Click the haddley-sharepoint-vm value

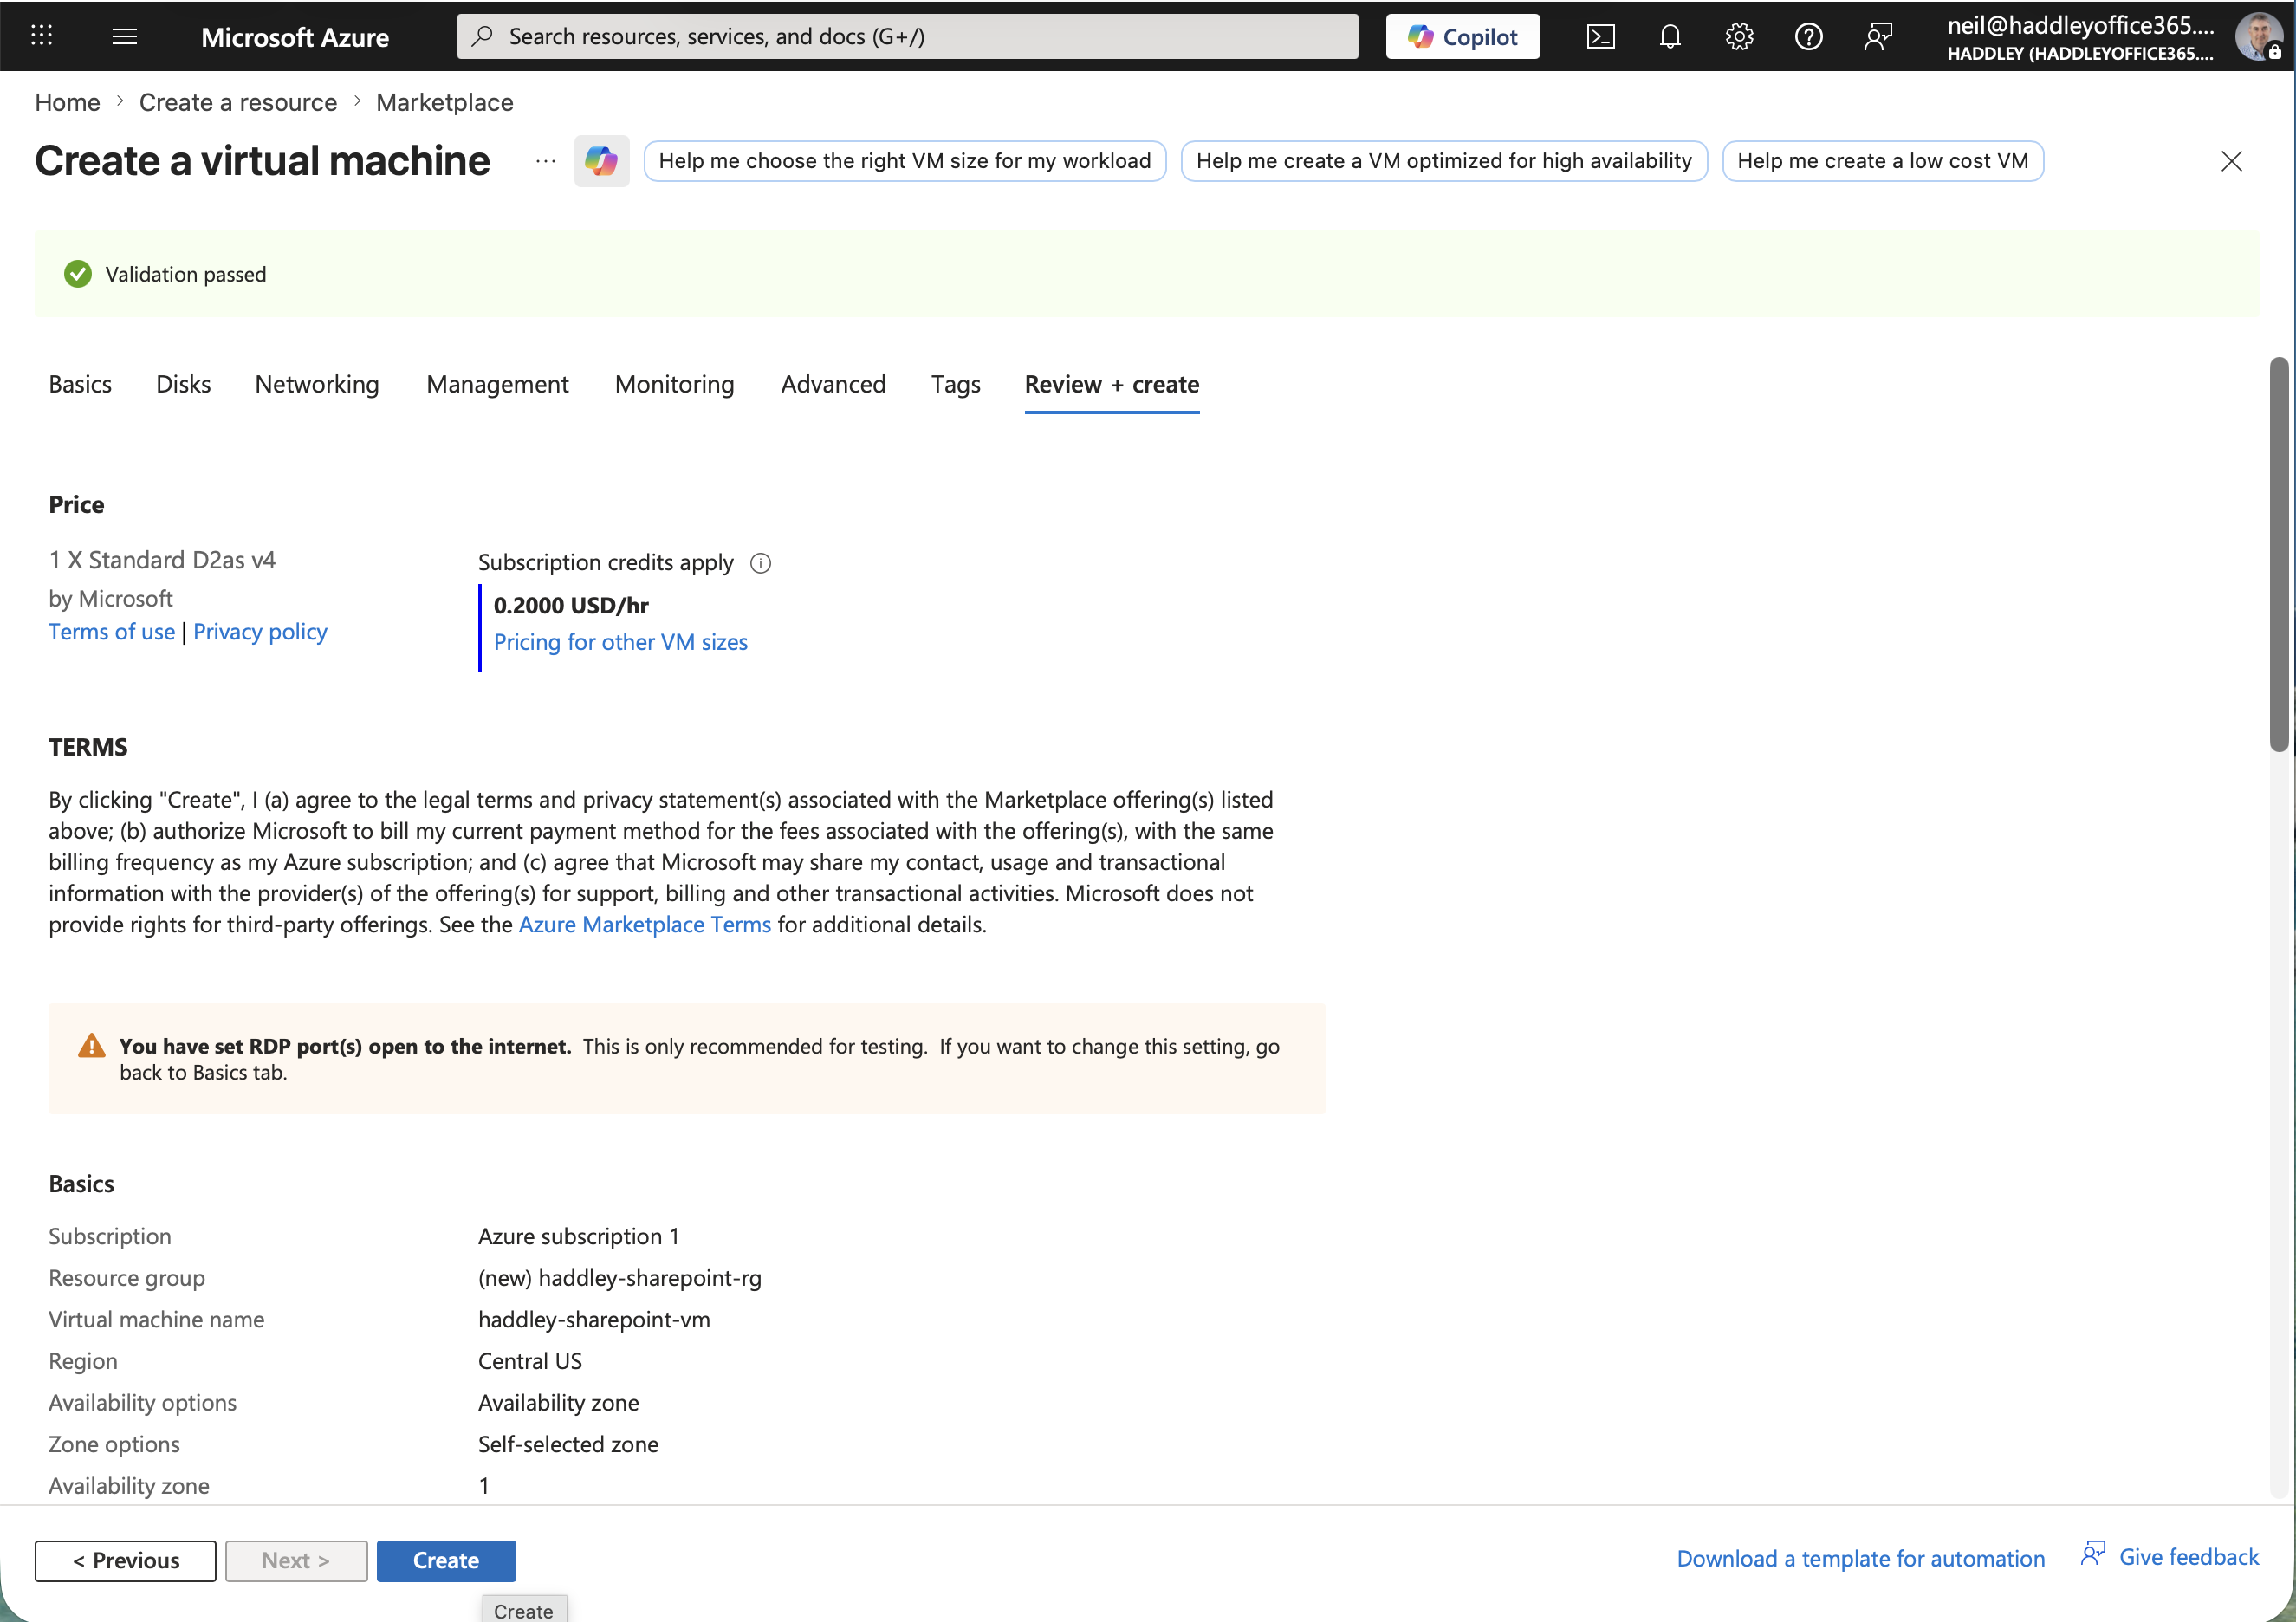(594, 1320)
